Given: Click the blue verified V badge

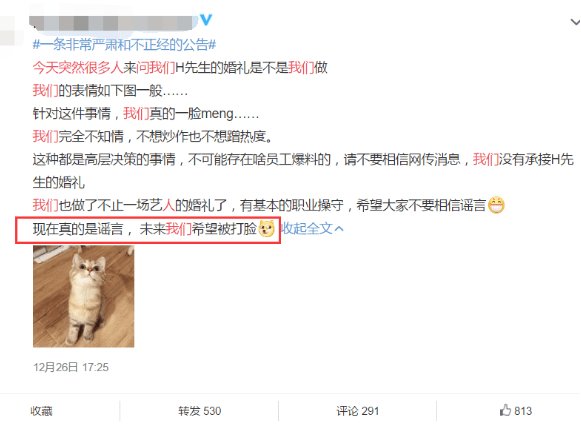Looking at the screenshot, I should point(206,19).
